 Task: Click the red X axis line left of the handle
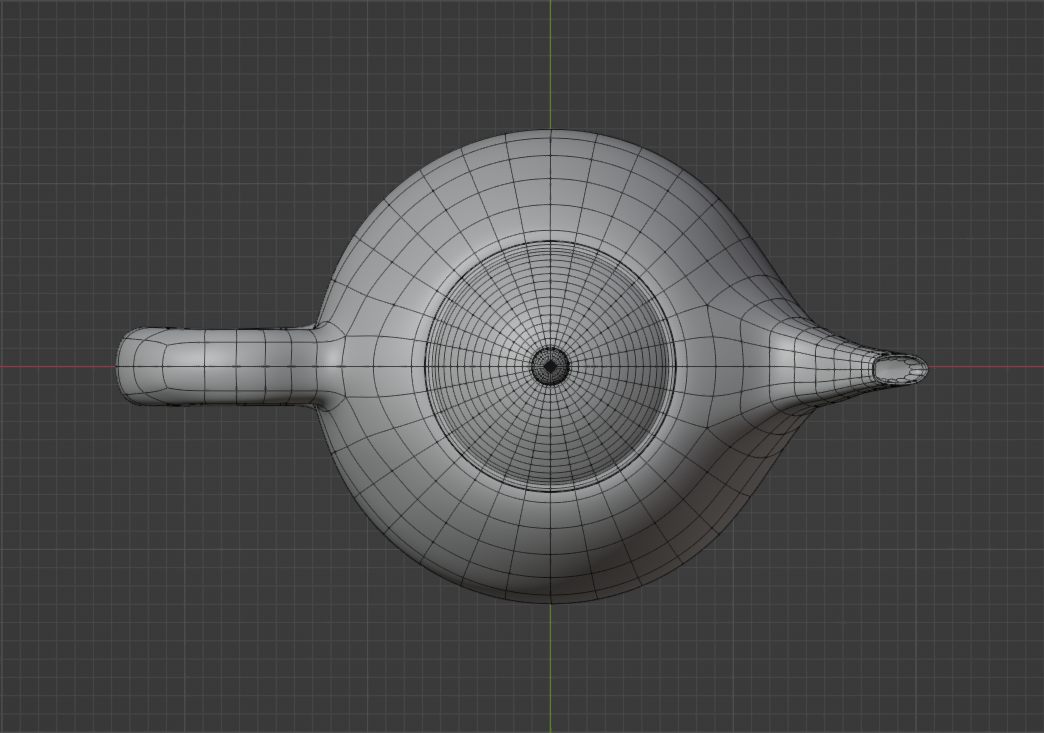click(x=60, y=368)
